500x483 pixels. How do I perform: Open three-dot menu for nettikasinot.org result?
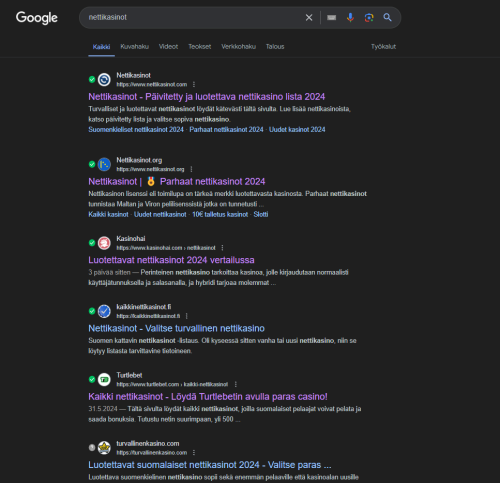click(191, 169)
